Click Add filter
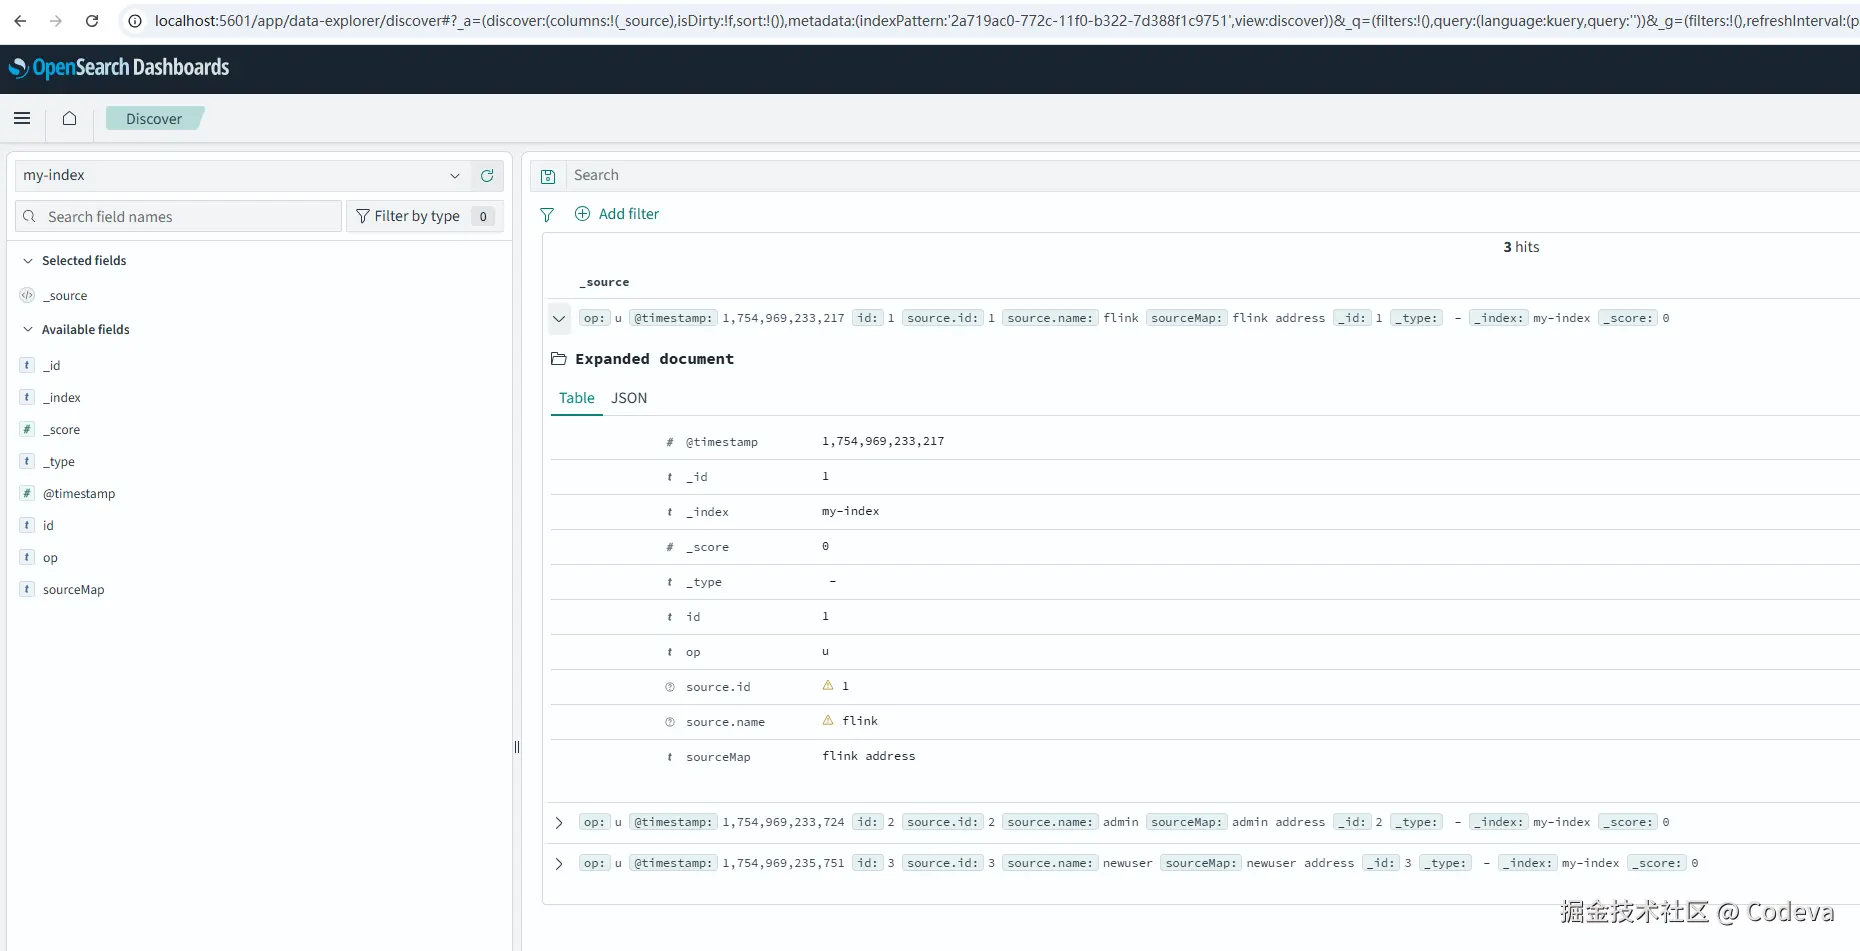The width and height of the screenshot is (1860, 951). 617,214
